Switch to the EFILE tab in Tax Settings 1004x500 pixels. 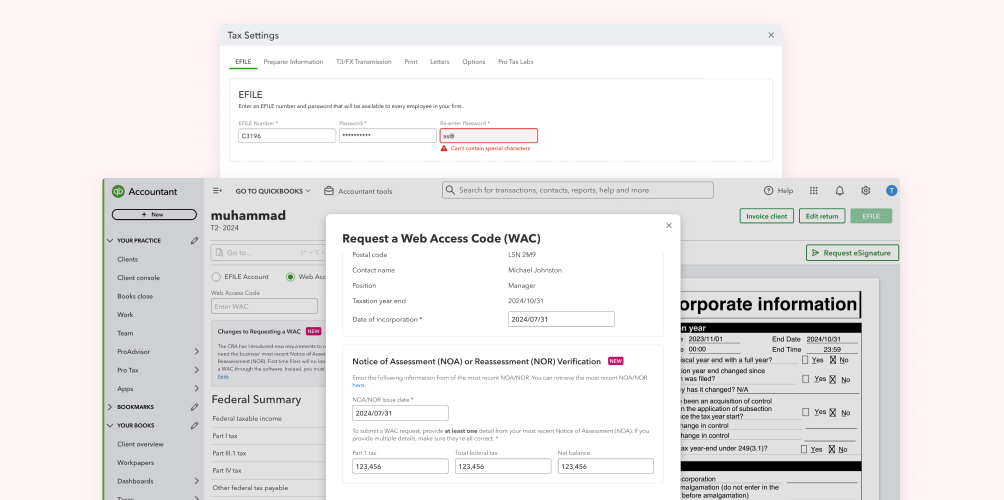[243, 62]
